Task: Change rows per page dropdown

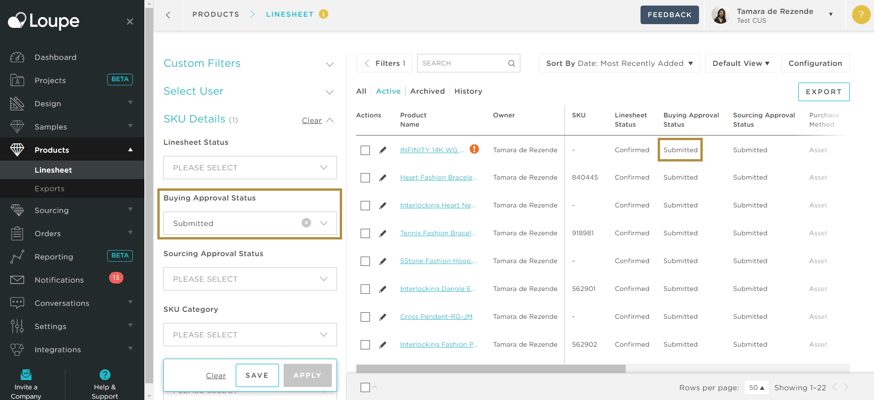Action: click(x=756, y=387)
